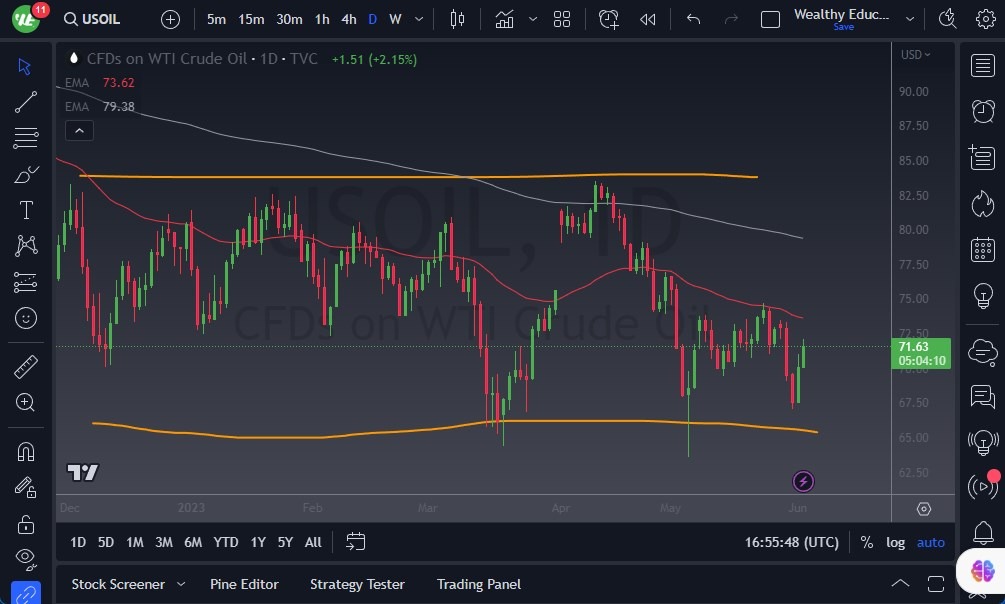Toggle the log scale
Screen dimensions: 1005x604
[x=895, y=542]
